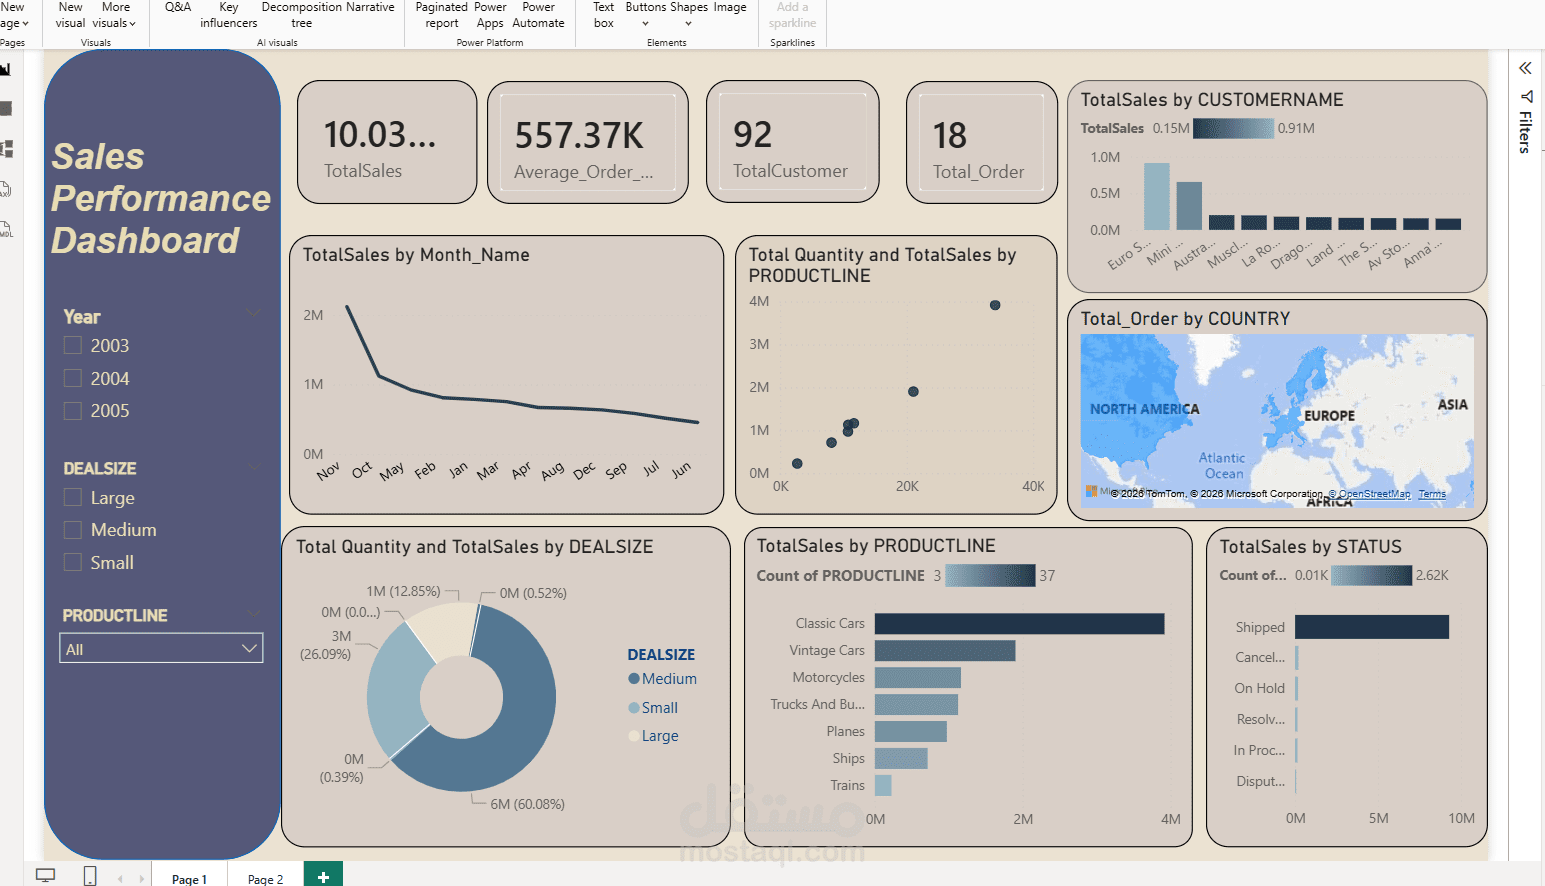Click the Motorcycles bar
This screenshot has width=1545, height=886.
918,677
